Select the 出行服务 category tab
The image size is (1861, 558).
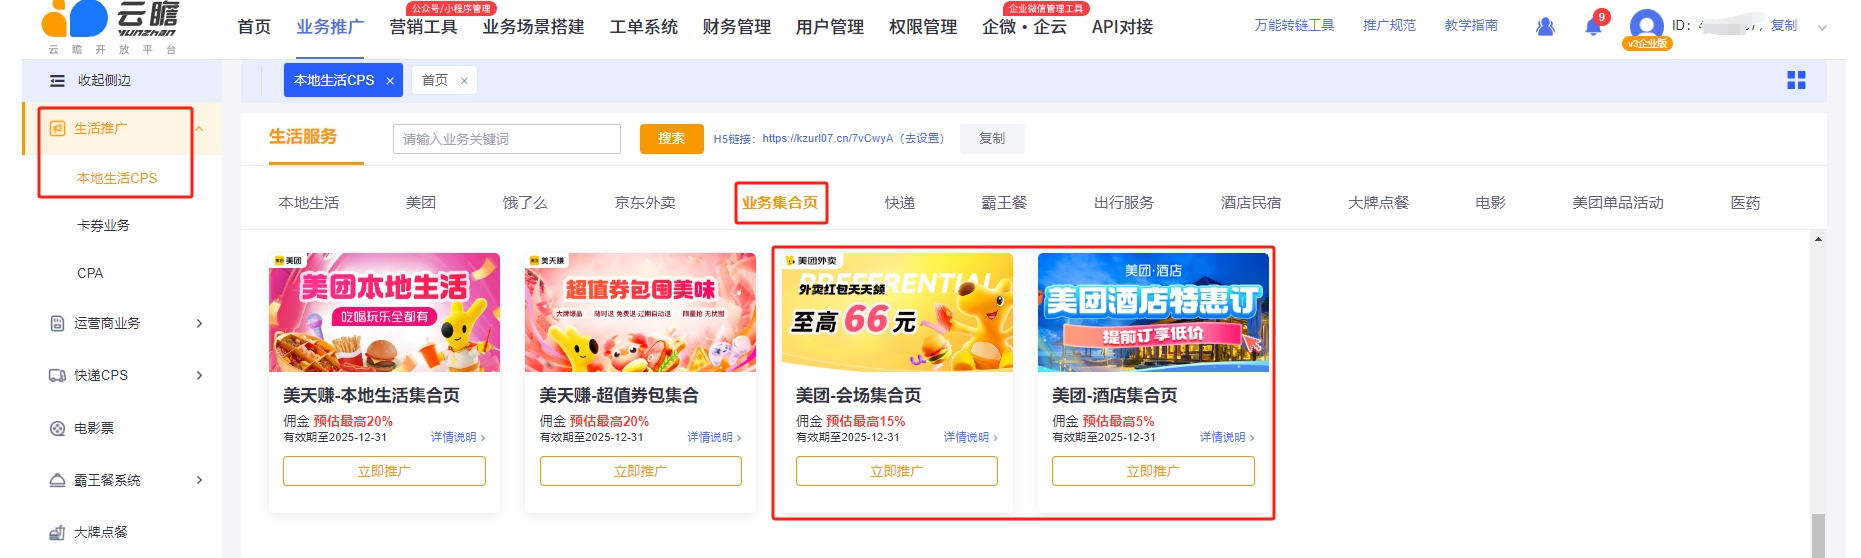point(1124,203)
